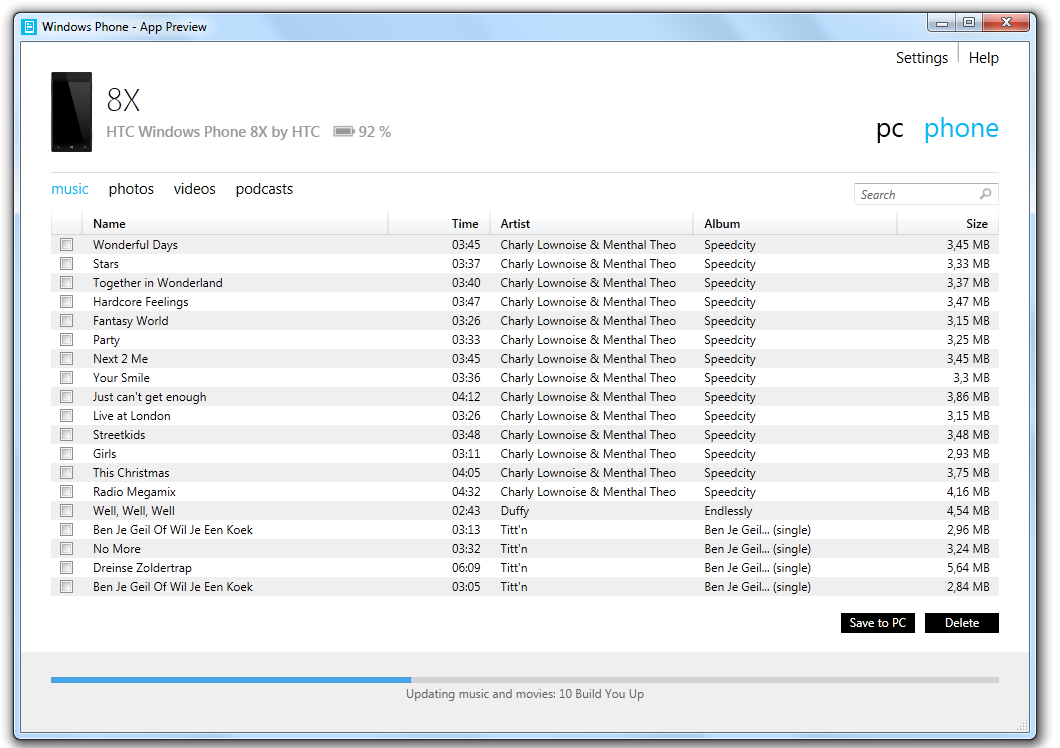Select the Live at London checkbox
The height and width of the screenshot is (748, 1060).
pos(66,415)
